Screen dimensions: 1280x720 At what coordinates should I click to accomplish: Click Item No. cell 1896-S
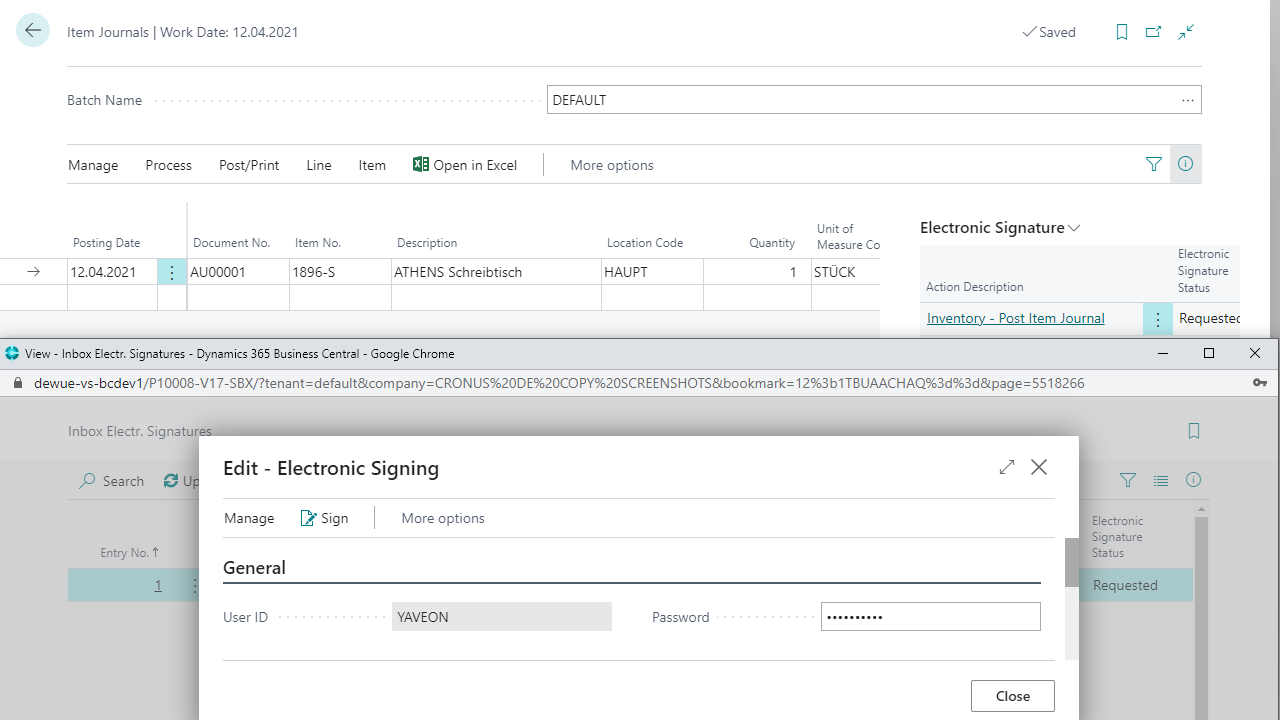click(340, 272)
